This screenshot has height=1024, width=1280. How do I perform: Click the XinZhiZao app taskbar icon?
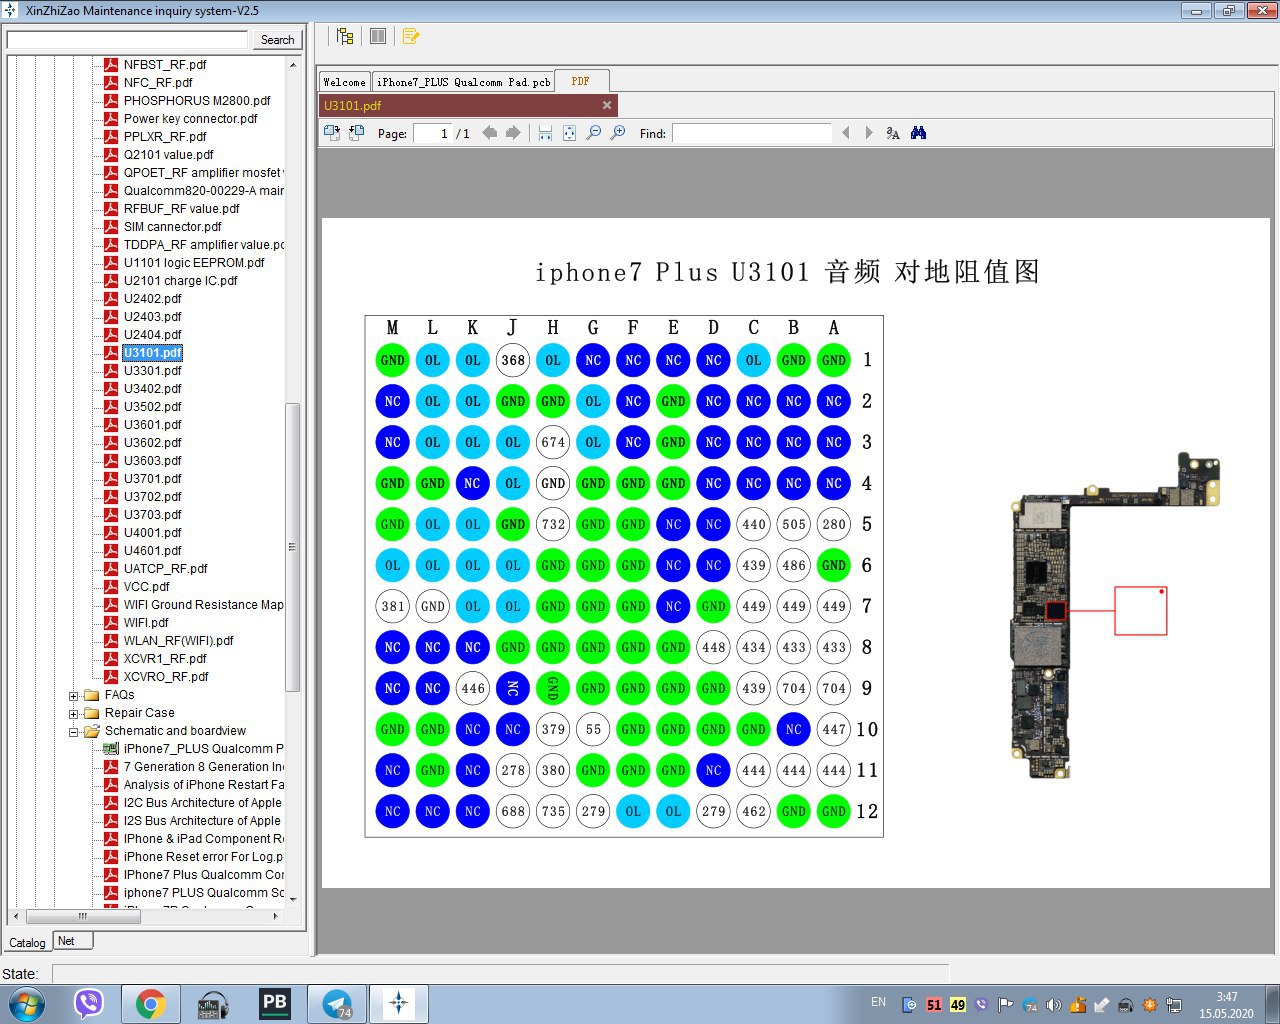(399, 1003)
